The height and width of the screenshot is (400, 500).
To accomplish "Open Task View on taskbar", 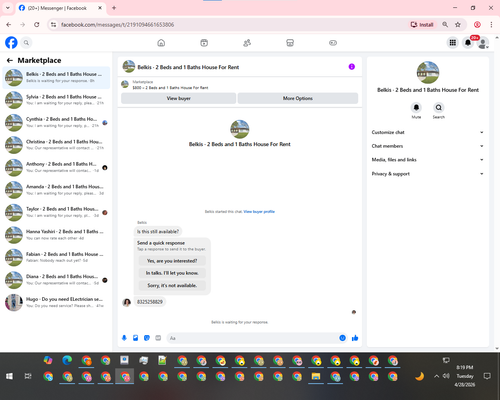I will [28, 376].
